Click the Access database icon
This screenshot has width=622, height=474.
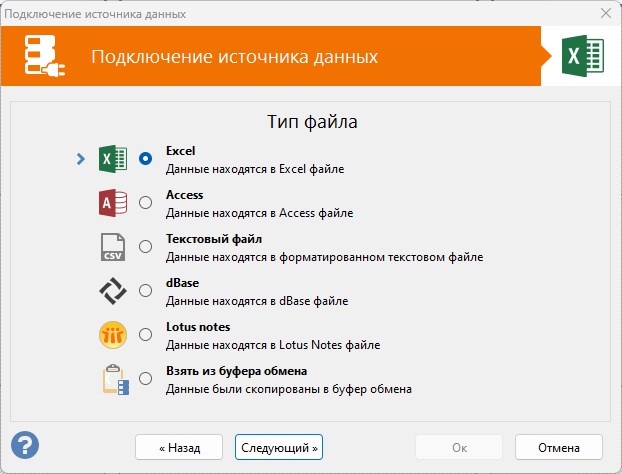tap(113, 203)
